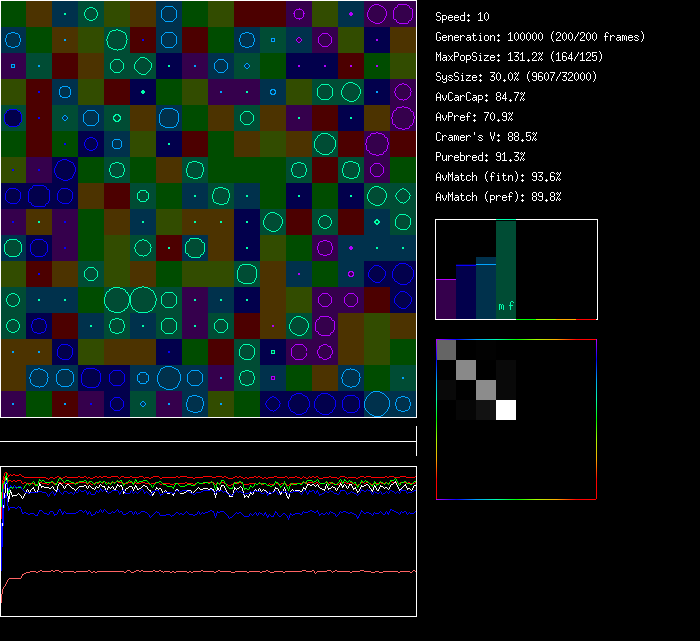Click the purple histogram bar
The image size is (700, 641).
pos(446,299)
